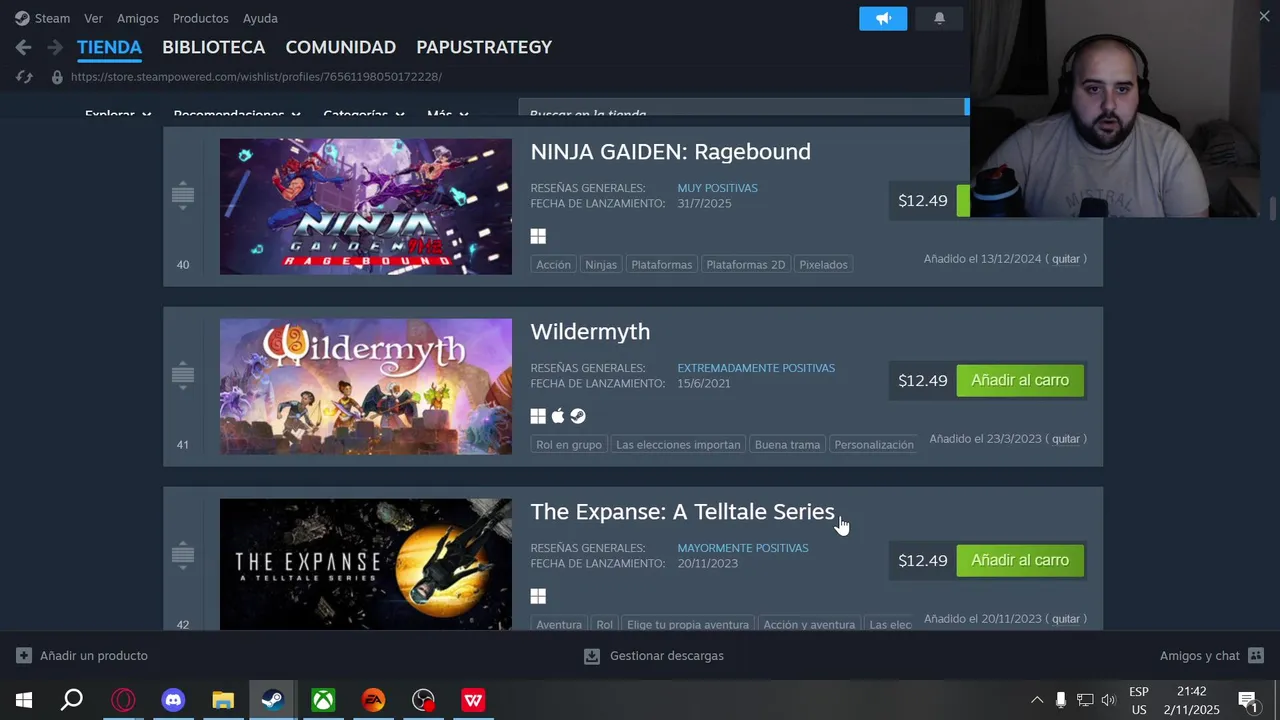The image size is (1280, 720).
Task: Select the Acción tag on NINJA GAIDEN
Action: pyautogui.click(x=553, y=264)
